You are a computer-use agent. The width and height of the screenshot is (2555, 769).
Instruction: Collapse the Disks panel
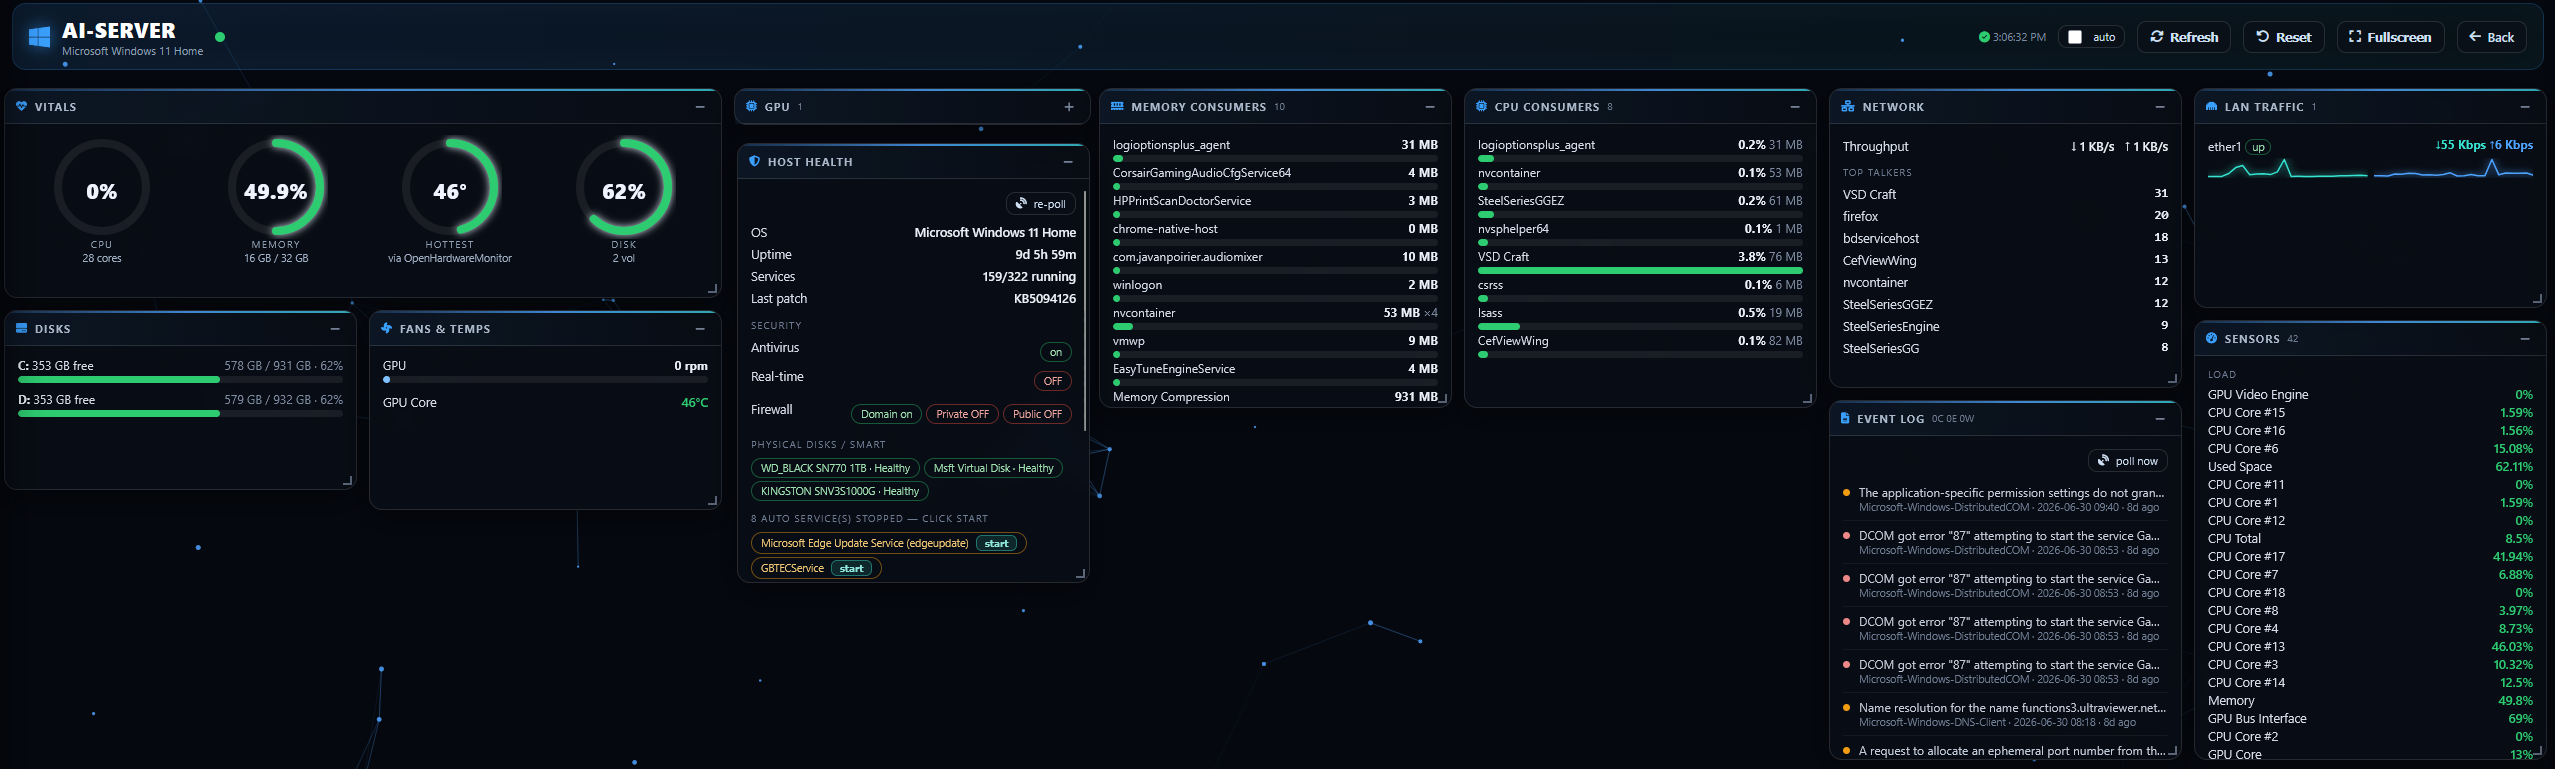pos(335,329)
